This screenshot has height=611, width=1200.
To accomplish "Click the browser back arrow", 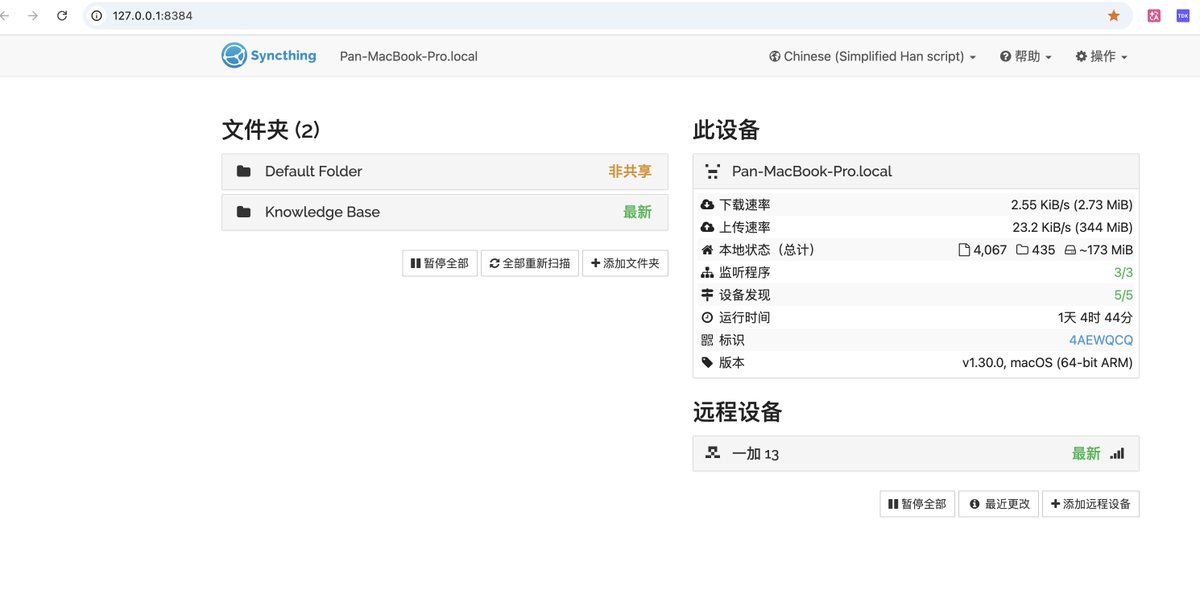I will click(5, 16).
